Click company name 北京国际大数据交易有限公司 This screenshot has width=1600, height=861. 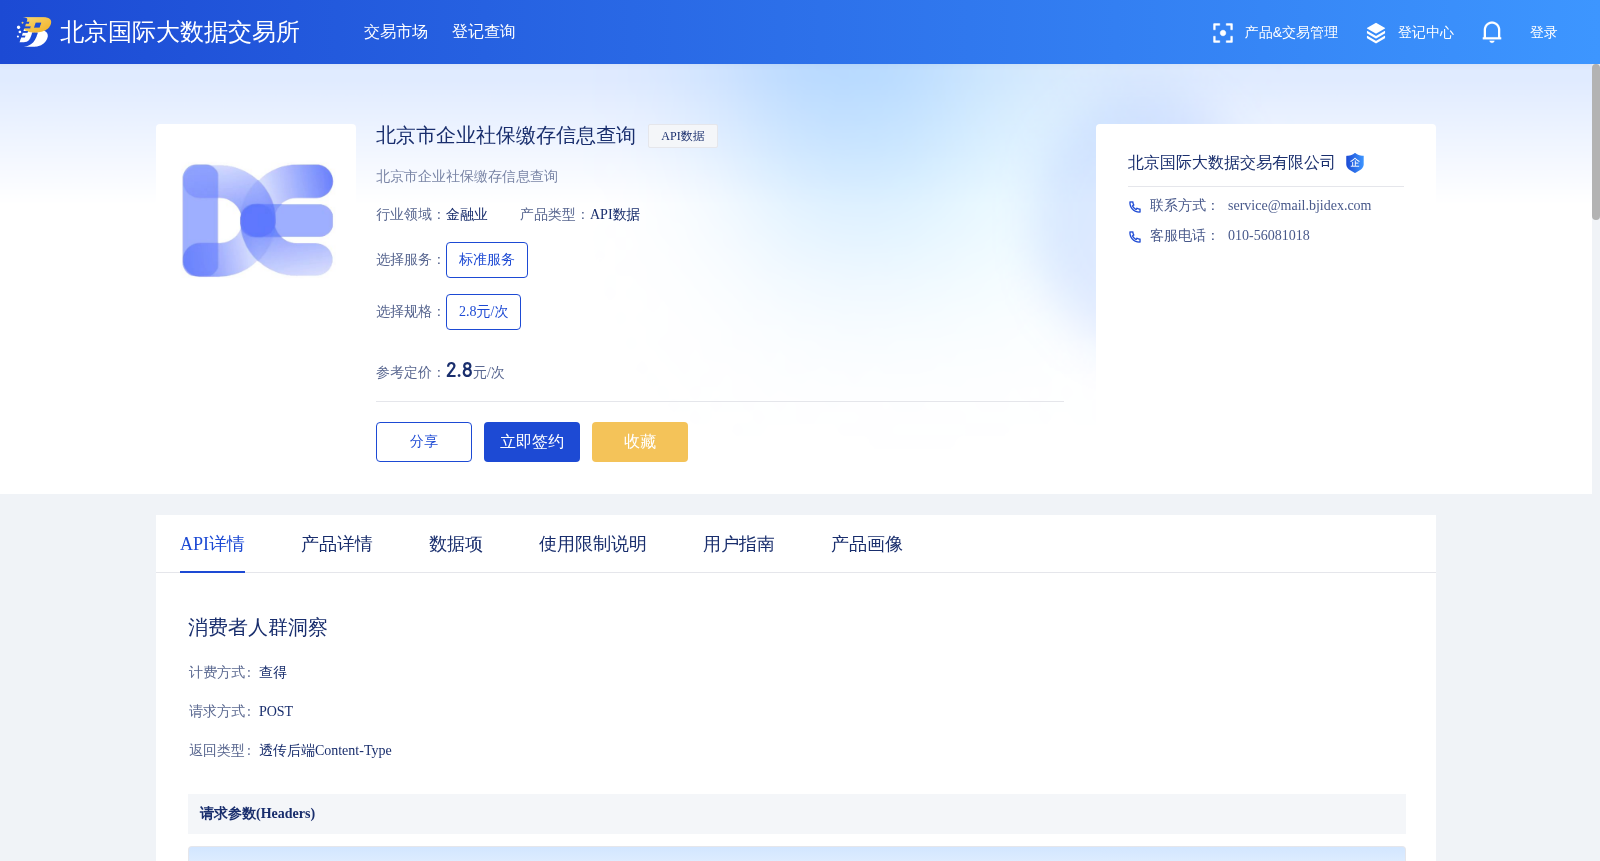tap(1232, 163)
